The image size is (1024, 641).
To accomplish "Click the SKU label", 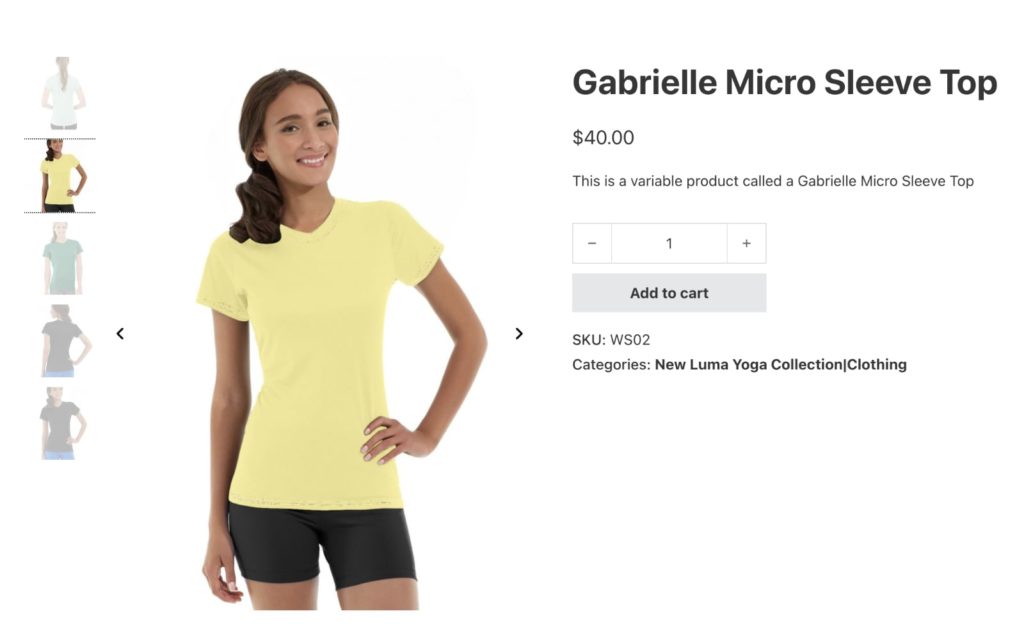I will point(589,339).
